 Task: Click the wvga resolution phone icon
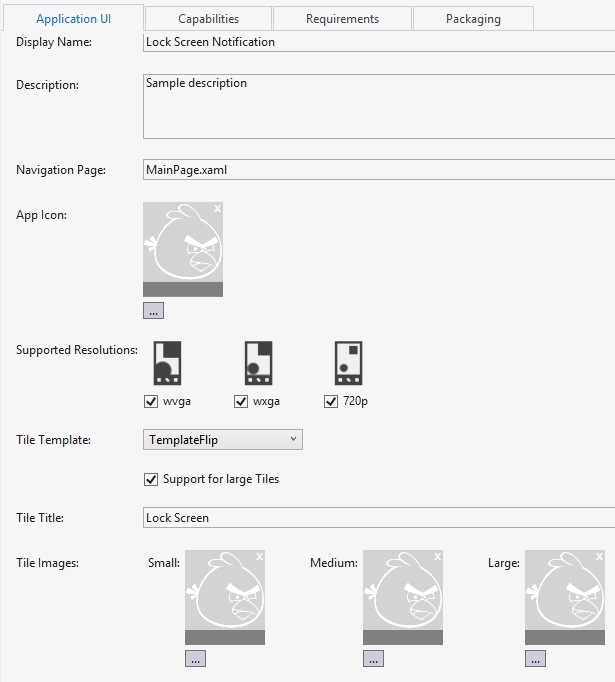(x=167, y=363)
